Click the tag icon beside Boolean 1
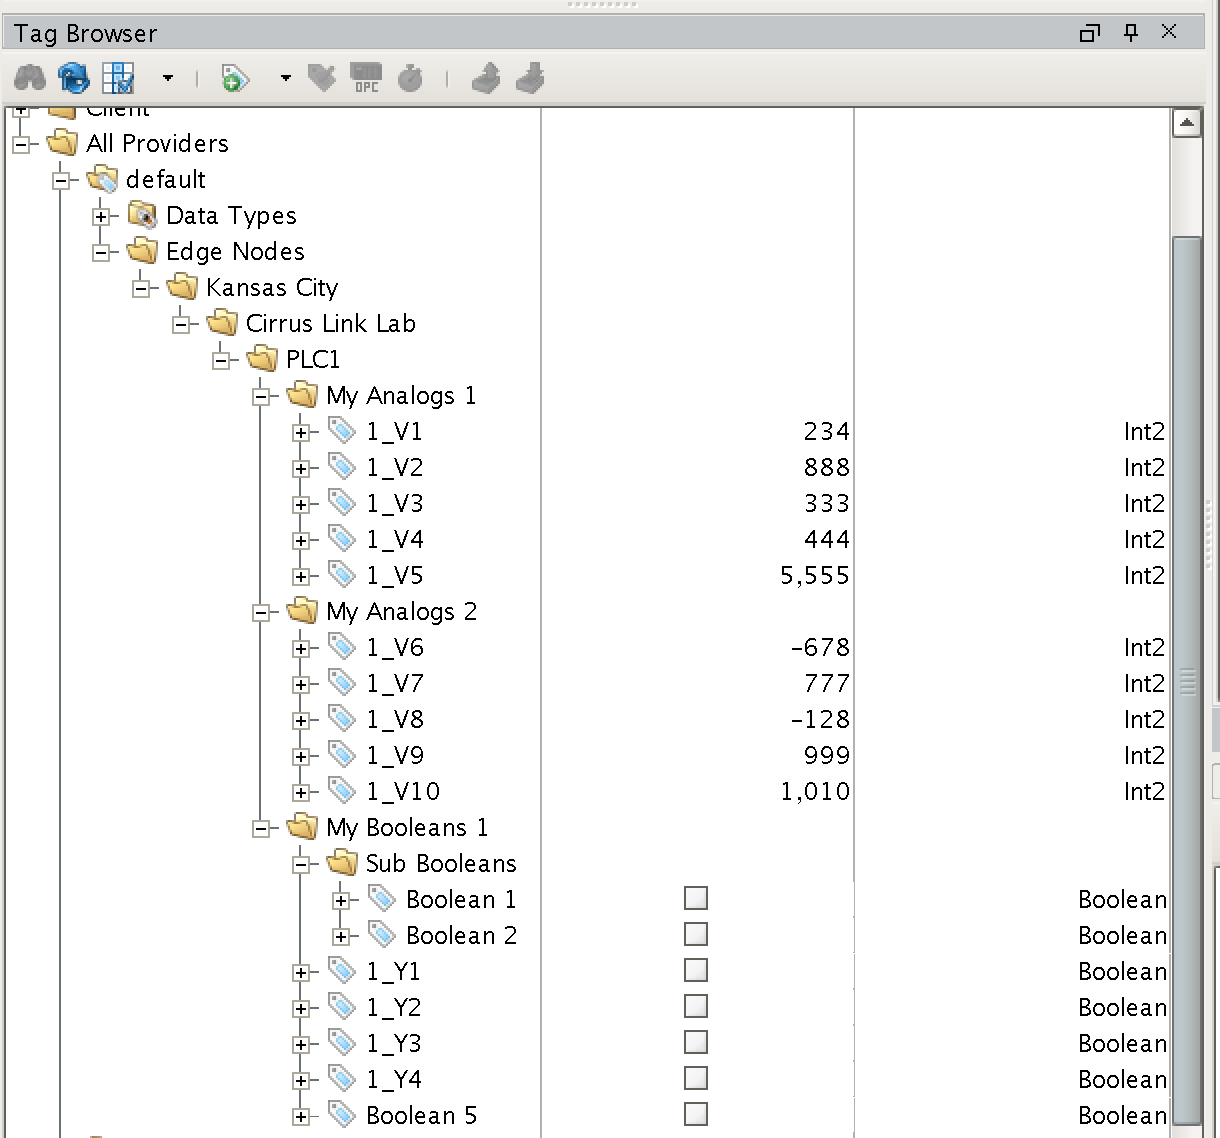This screenshot has height=1138, width=1220. (382, 899)
